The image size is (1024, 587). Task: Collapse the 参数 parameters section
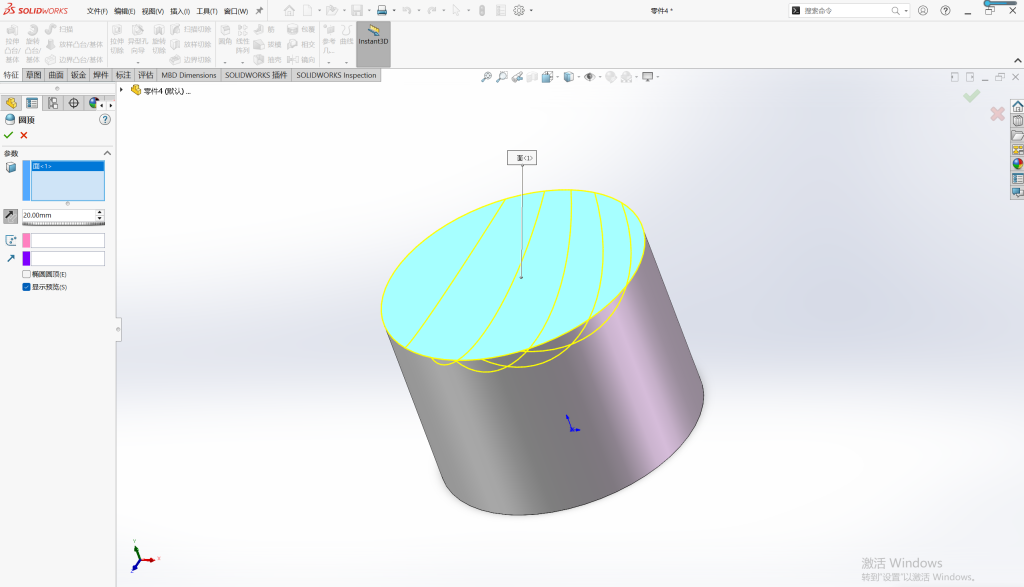[x=107, y=153]
